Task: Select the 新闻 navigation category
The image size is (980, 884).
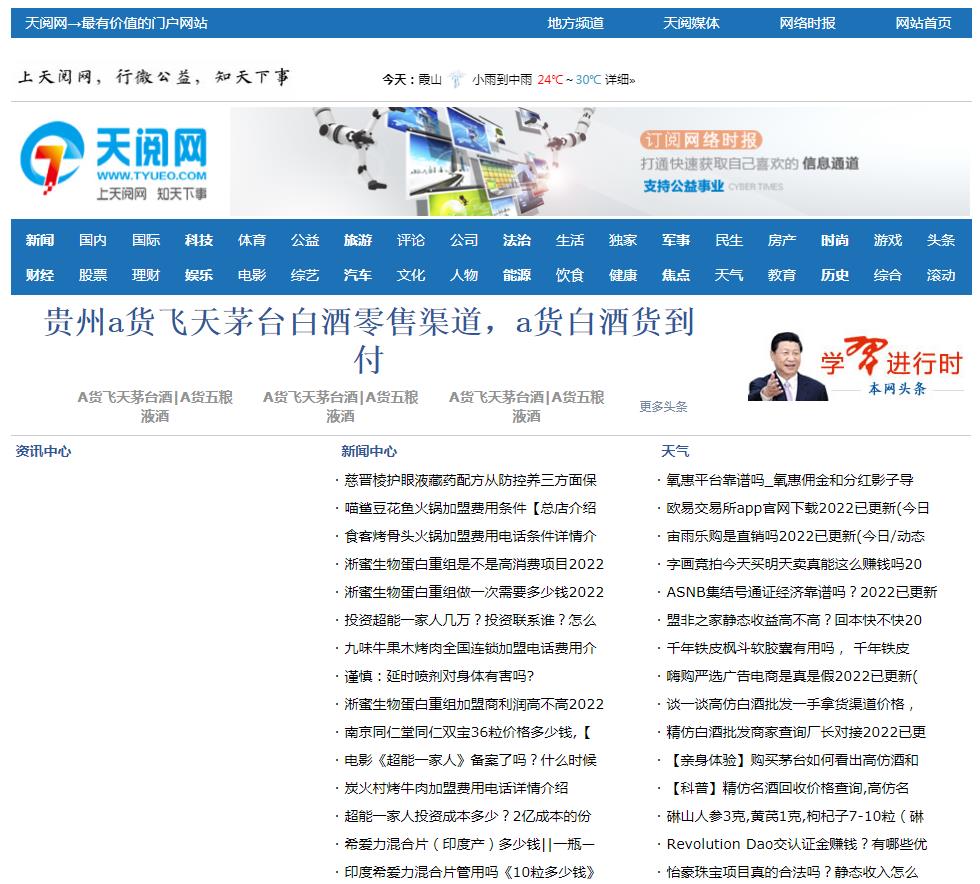Action: coord(40,240)
